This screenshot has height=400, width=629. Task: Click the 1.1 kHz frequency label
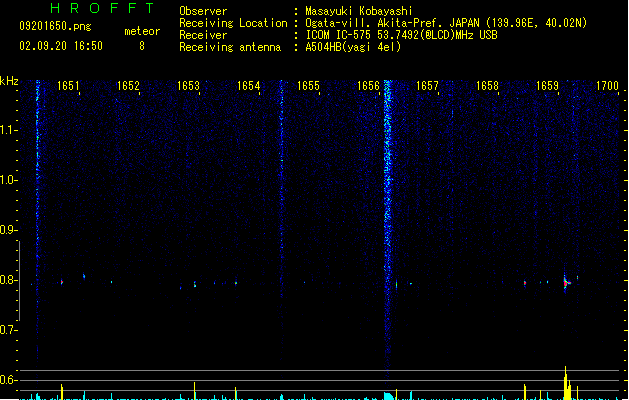8,130
